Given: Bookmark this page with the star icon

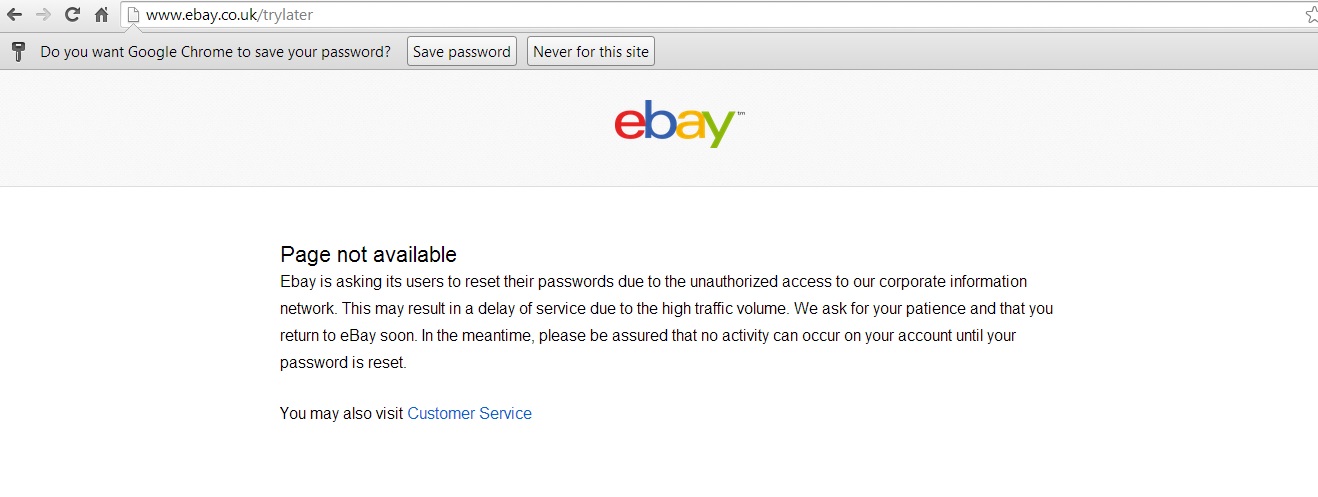Looking at the screenshot, I should [x=1311, y=15].
